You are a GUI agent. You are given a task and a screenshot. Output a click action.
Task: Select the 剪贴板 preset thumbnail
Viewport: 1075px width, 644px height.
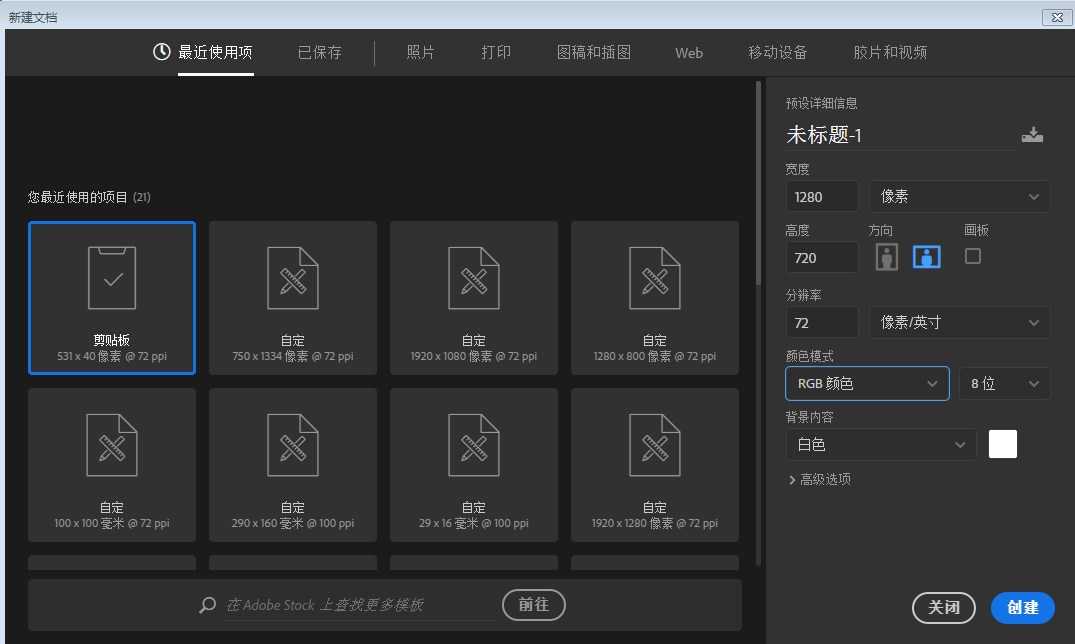point(111,297)
